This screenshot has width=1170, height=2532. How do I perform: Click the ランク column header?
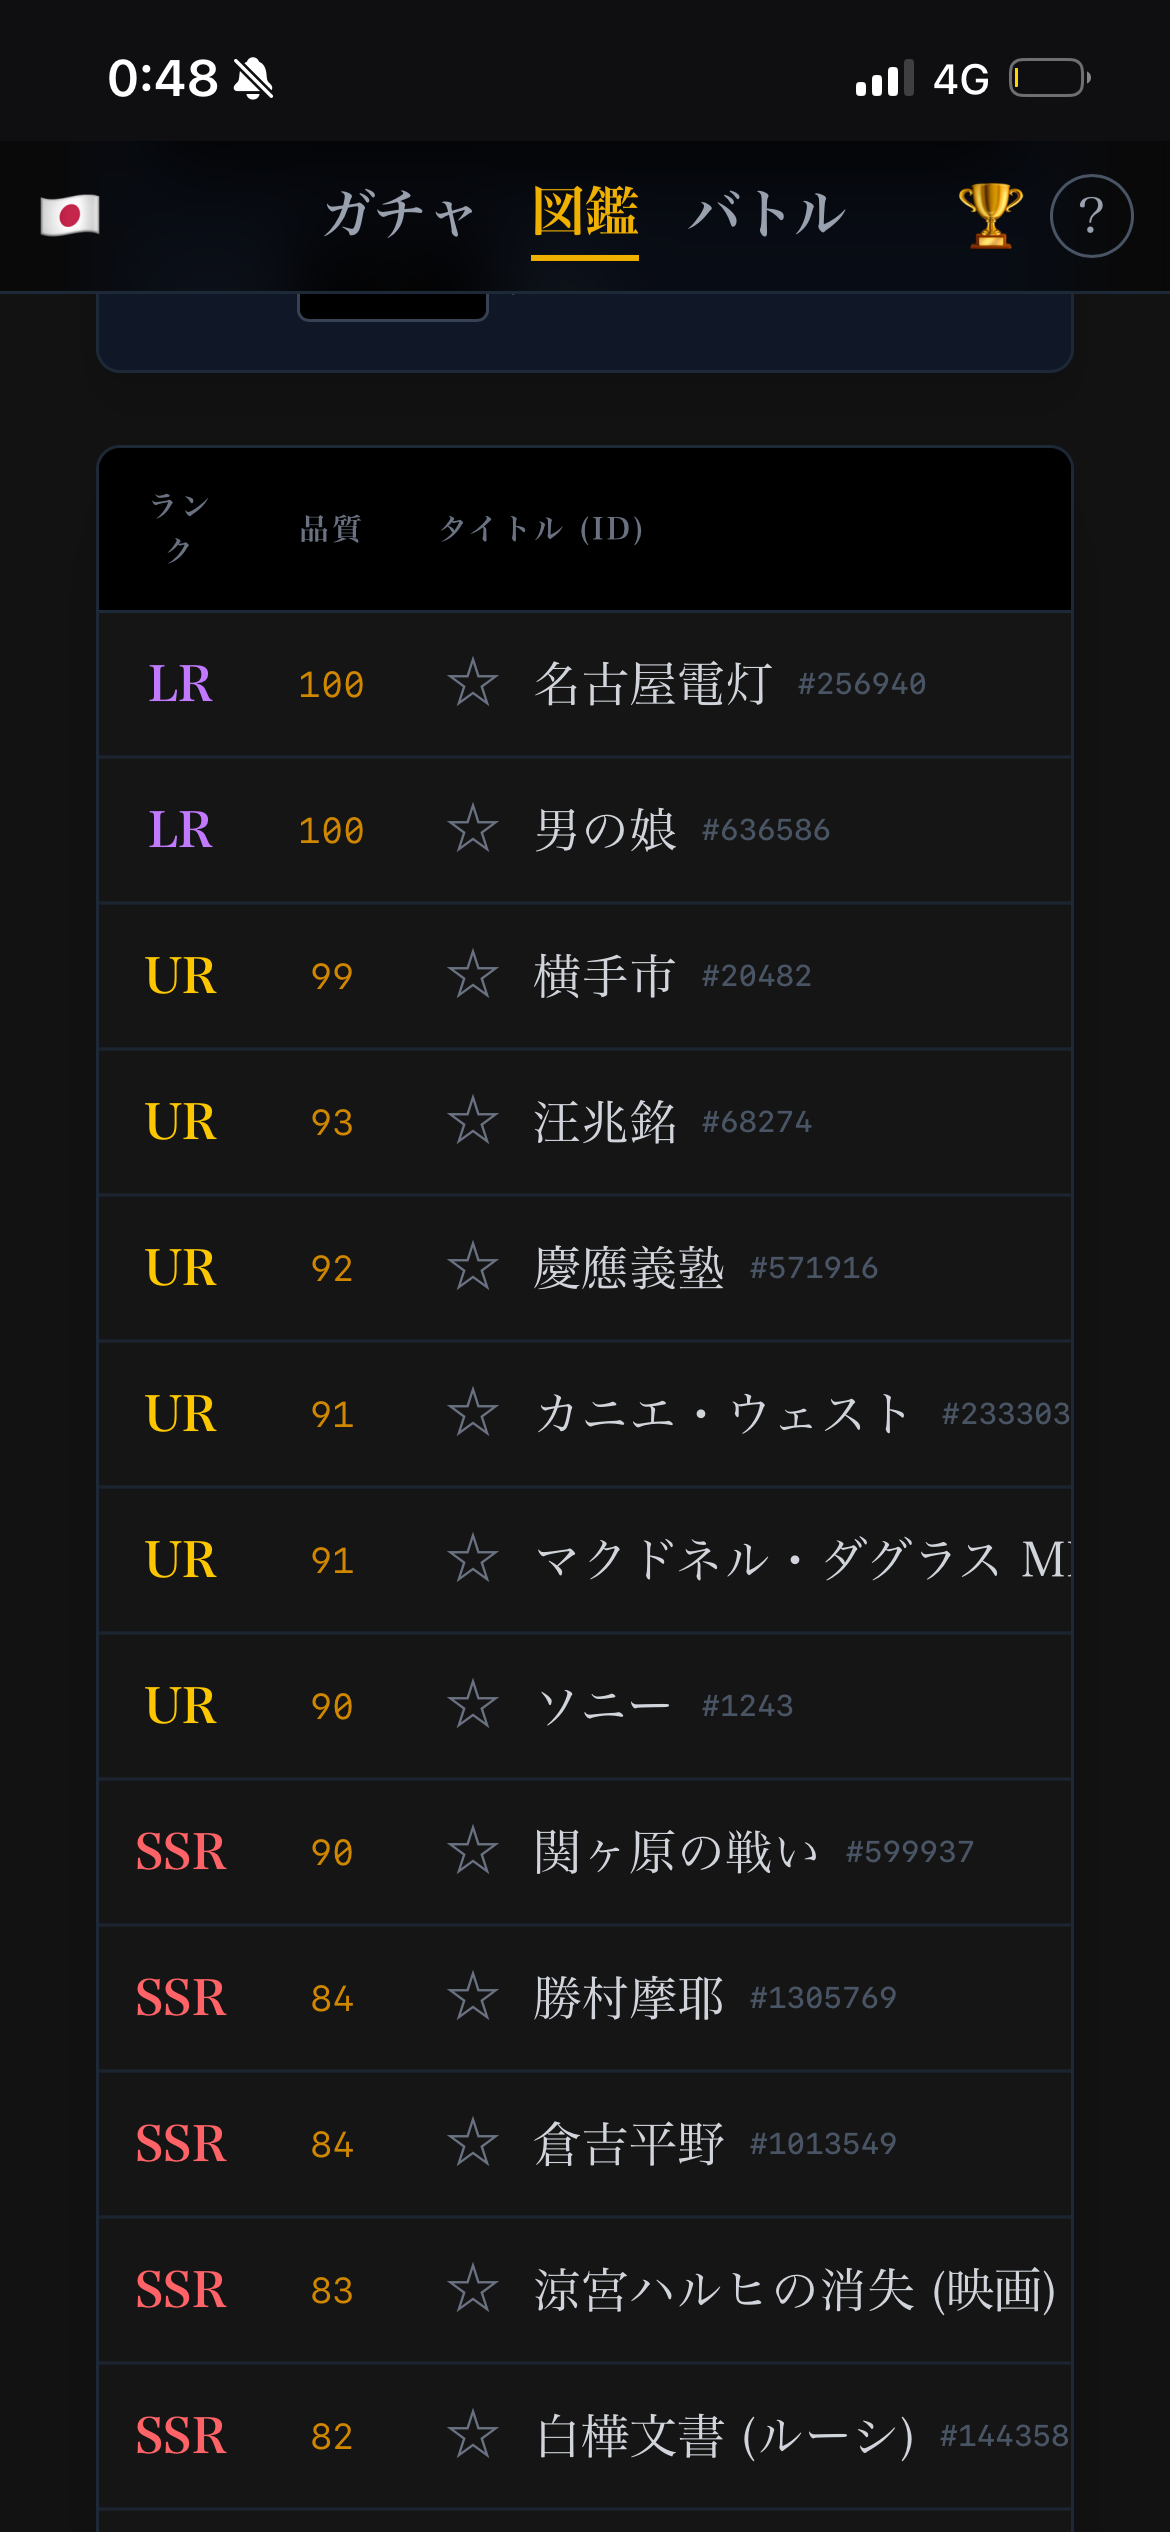(179, 527)
